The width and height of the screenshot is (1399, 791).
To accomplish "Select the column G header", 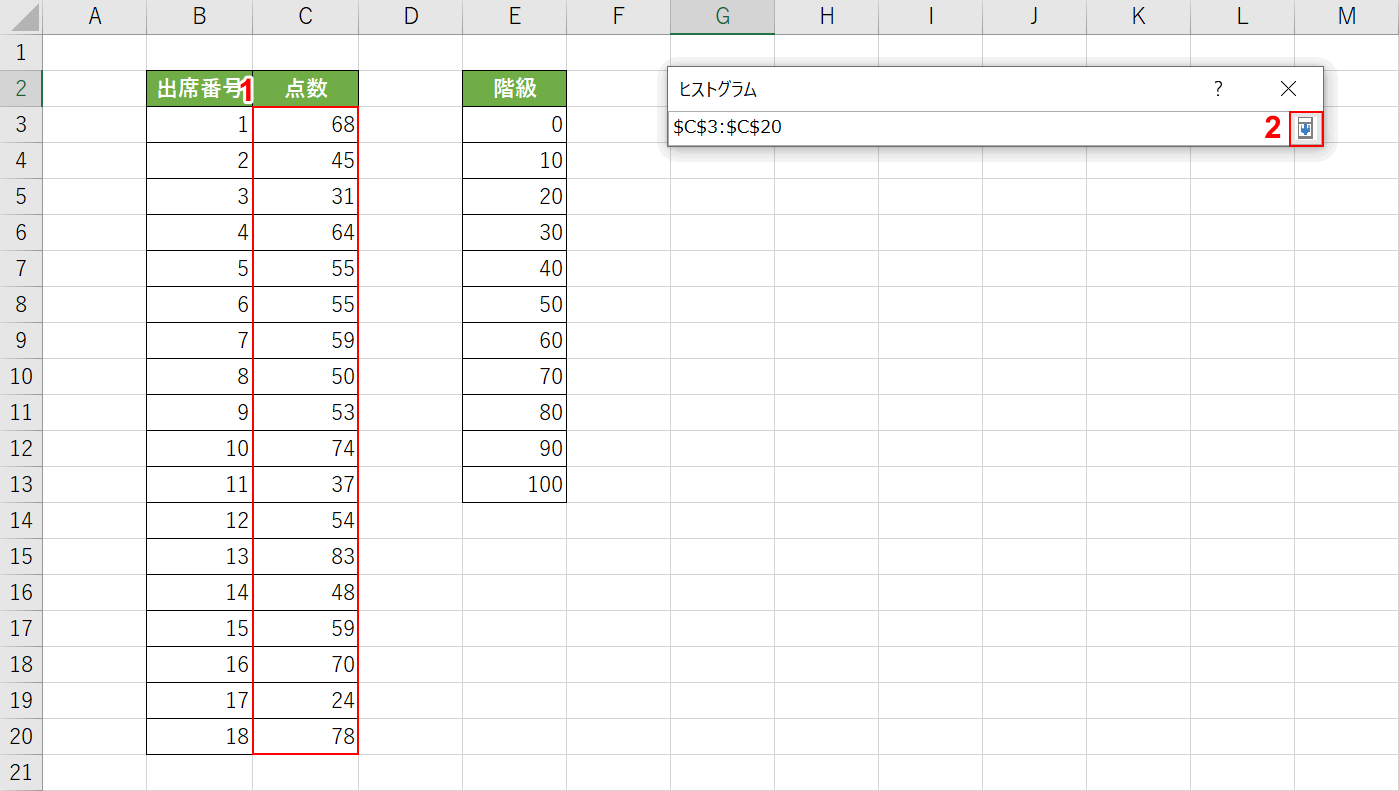I will 722,16.
